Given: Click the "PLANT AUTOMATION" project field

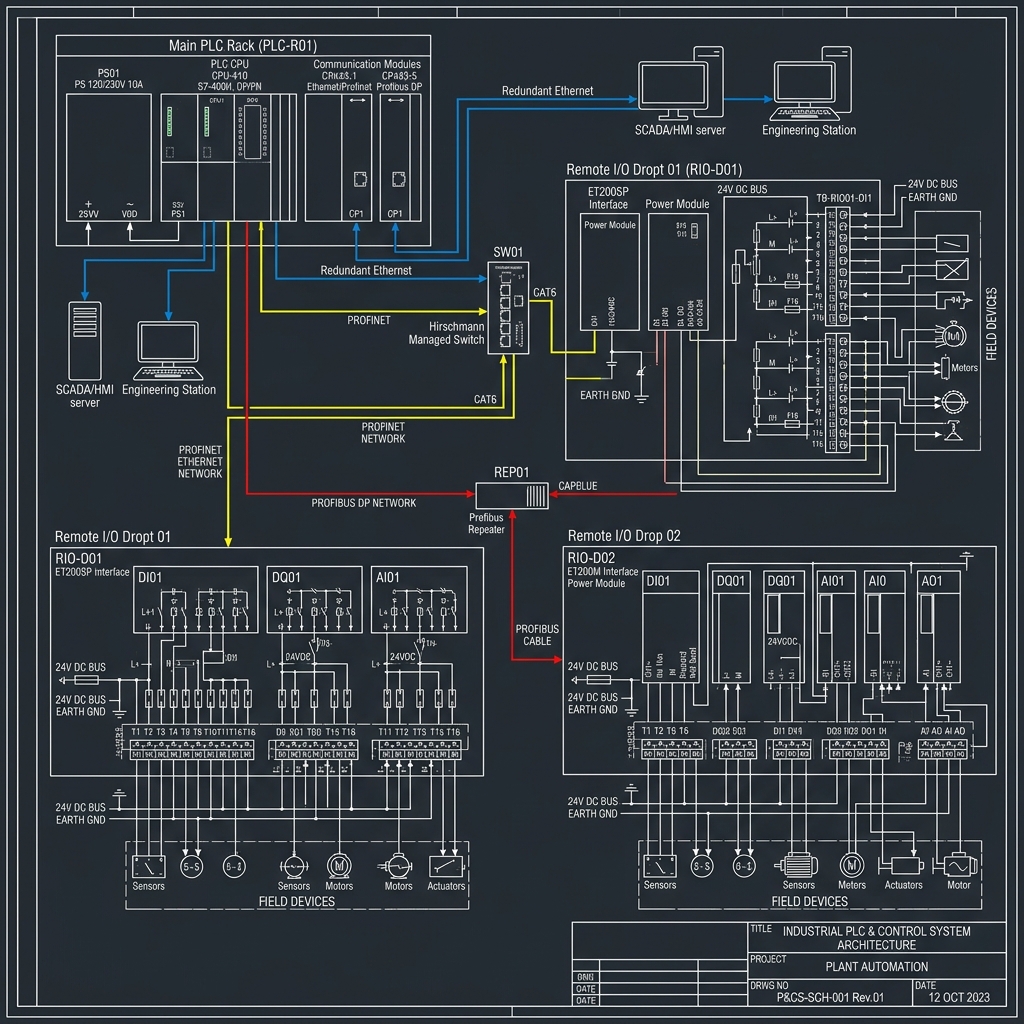Looking at the screenshot, I should coord(876,967).
